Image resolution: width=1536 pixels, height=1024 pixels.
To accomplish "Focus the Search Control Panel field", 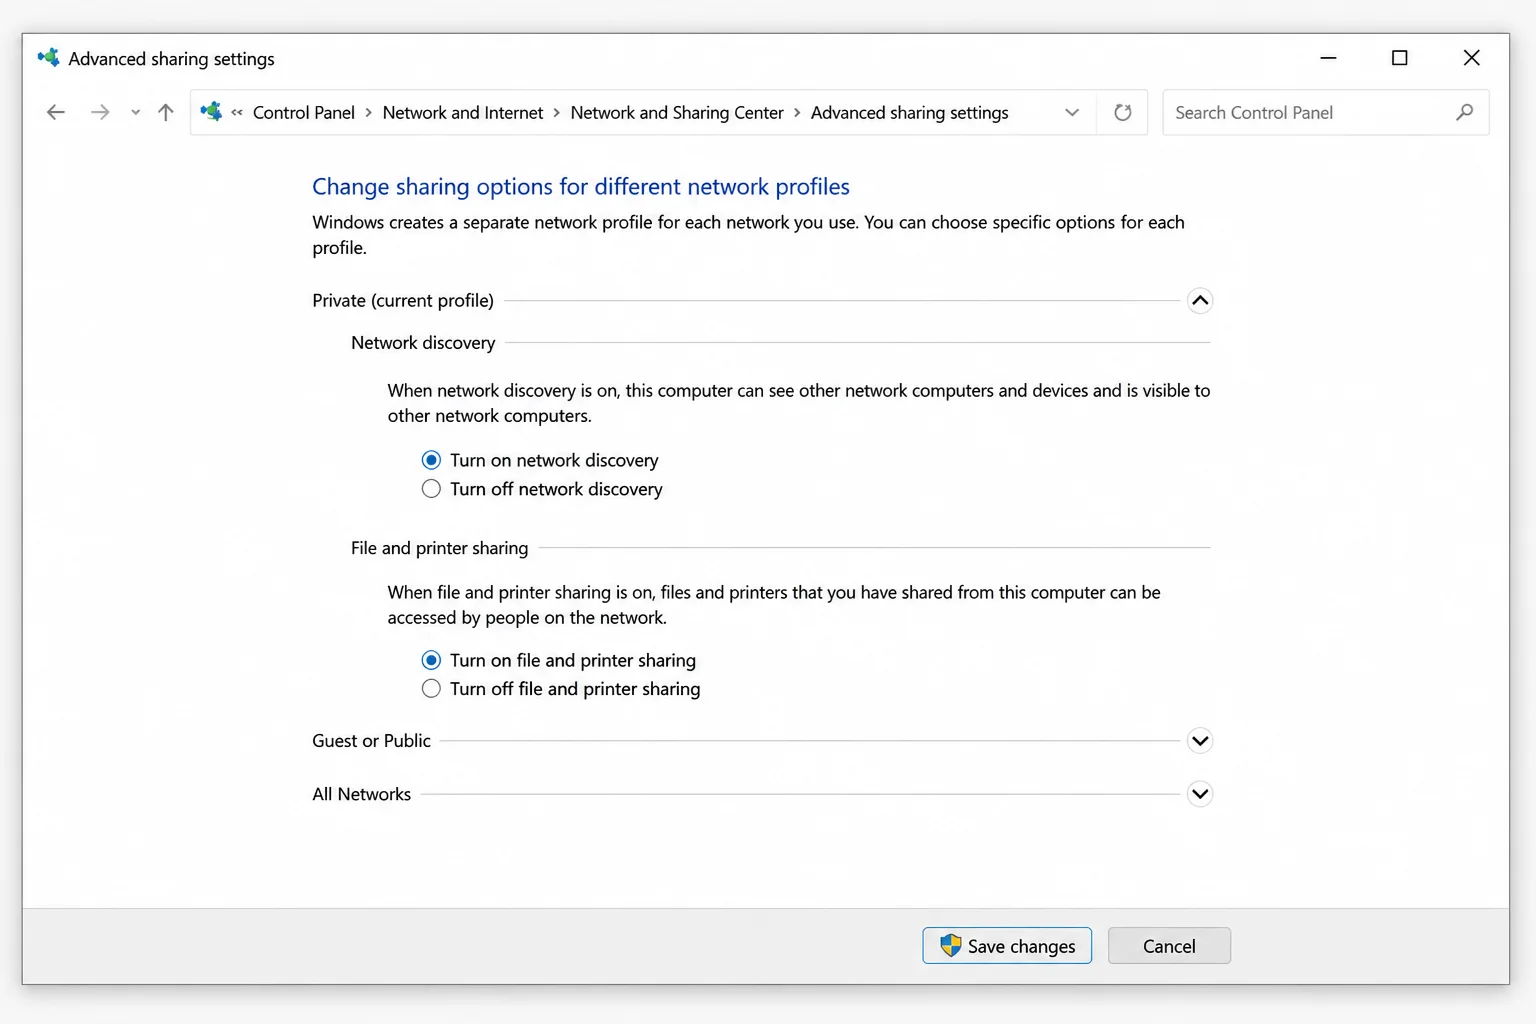I will (1326, 113).
